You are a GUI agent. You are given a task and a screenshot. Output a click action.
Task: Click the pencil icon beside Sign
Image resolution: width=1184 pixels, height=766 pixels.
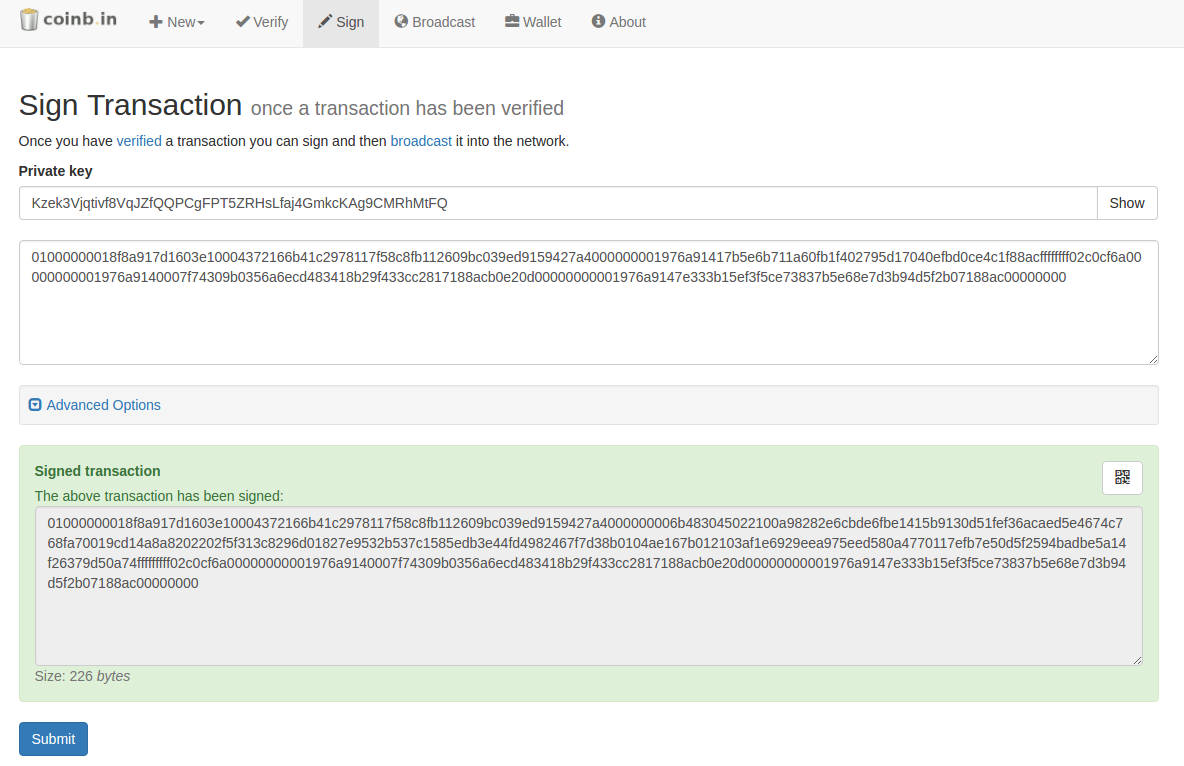coord(325,22)
